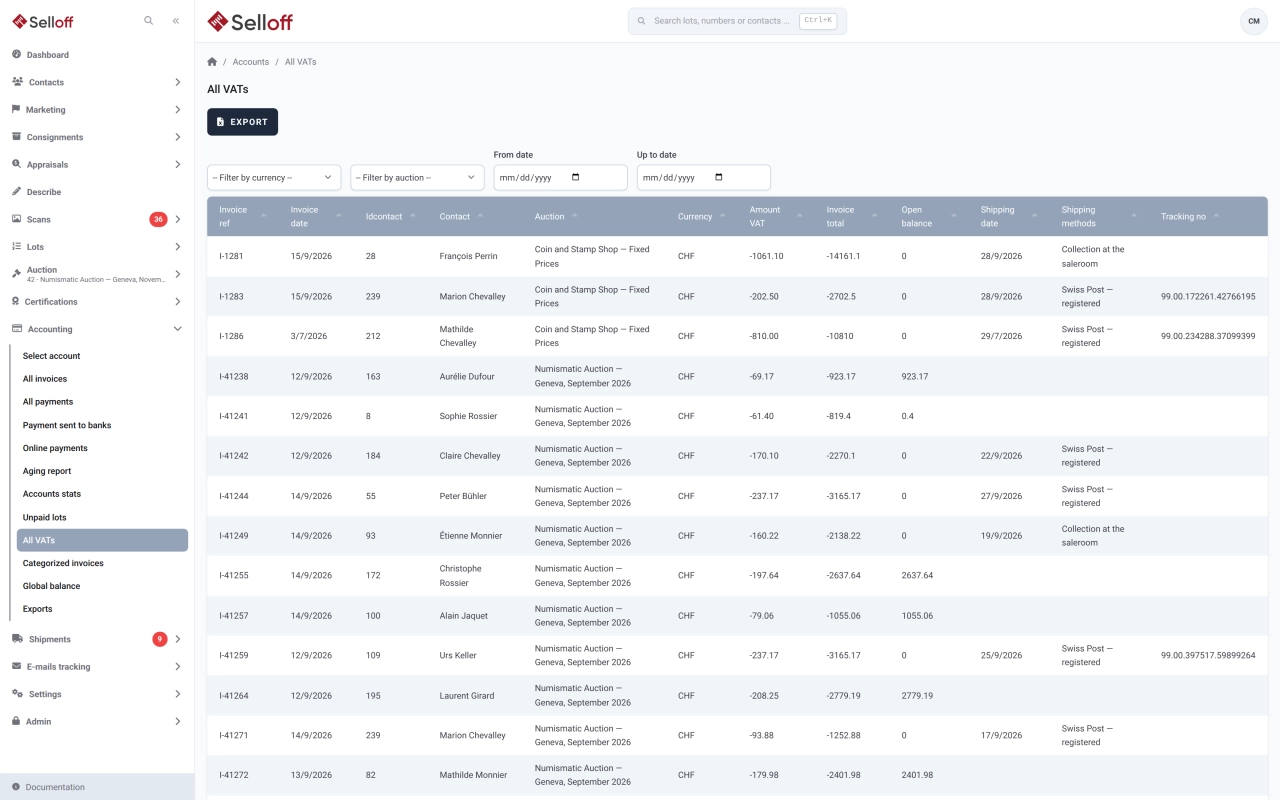1280x800 pixels.
Task: Click the Lots list icon
Action: click(x=16, y=246)
